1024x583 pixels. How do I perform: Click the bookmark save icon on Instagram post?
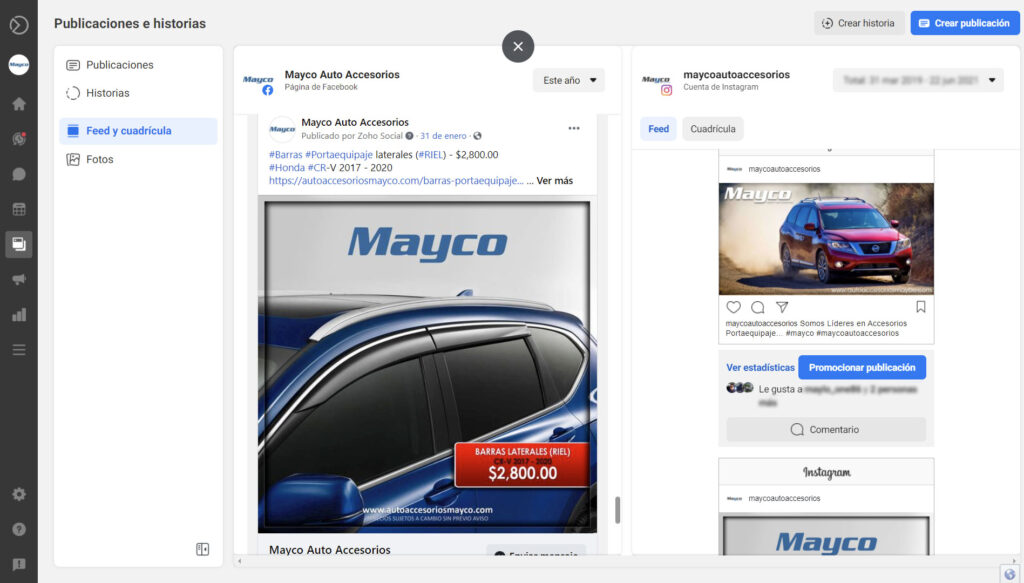921,307
